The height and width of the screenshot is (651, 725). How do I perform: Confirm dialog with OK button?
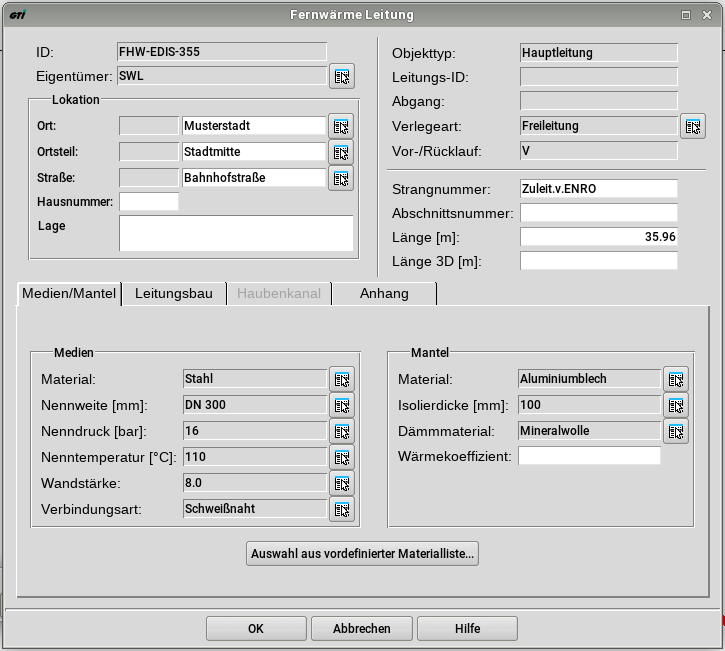click(256, 628)
